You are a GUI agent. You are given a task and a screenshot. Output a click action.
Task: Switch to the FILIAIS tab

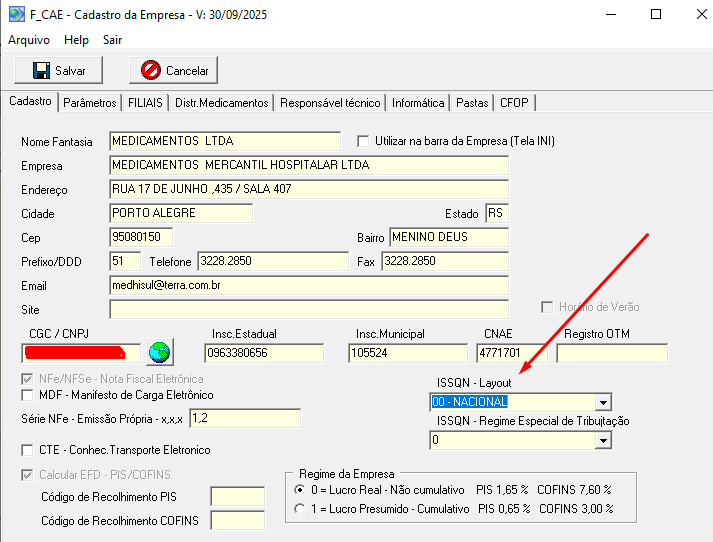pos(145,103)
